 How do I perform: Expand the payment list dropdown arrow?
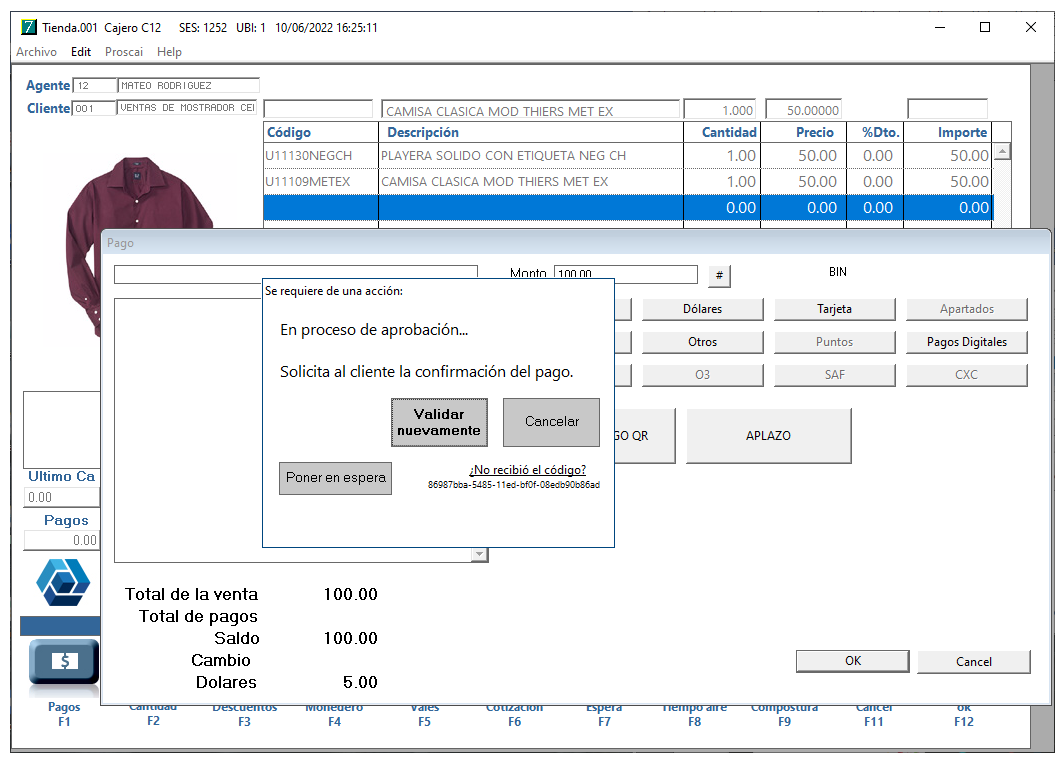480,555
